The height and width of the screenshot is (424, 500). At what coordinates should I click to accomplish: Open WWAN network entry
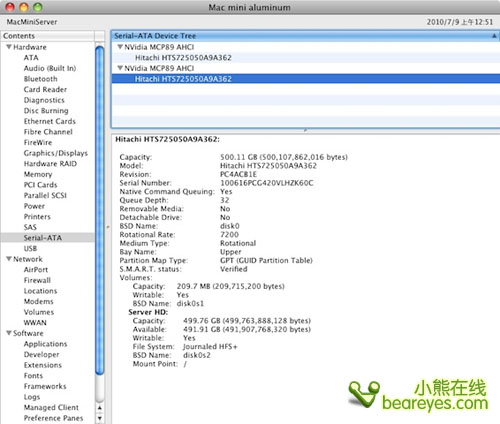point(35,323)
